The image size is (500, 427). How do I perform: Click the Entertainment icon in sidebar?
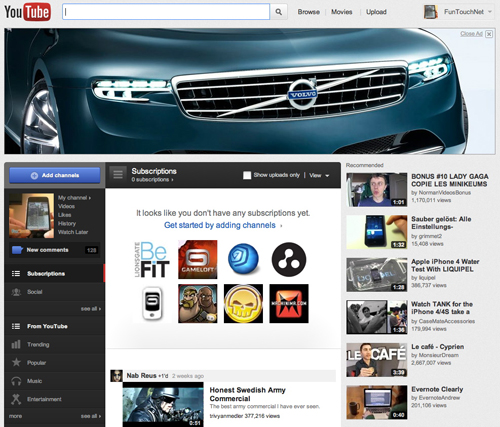tap(16, 399)
